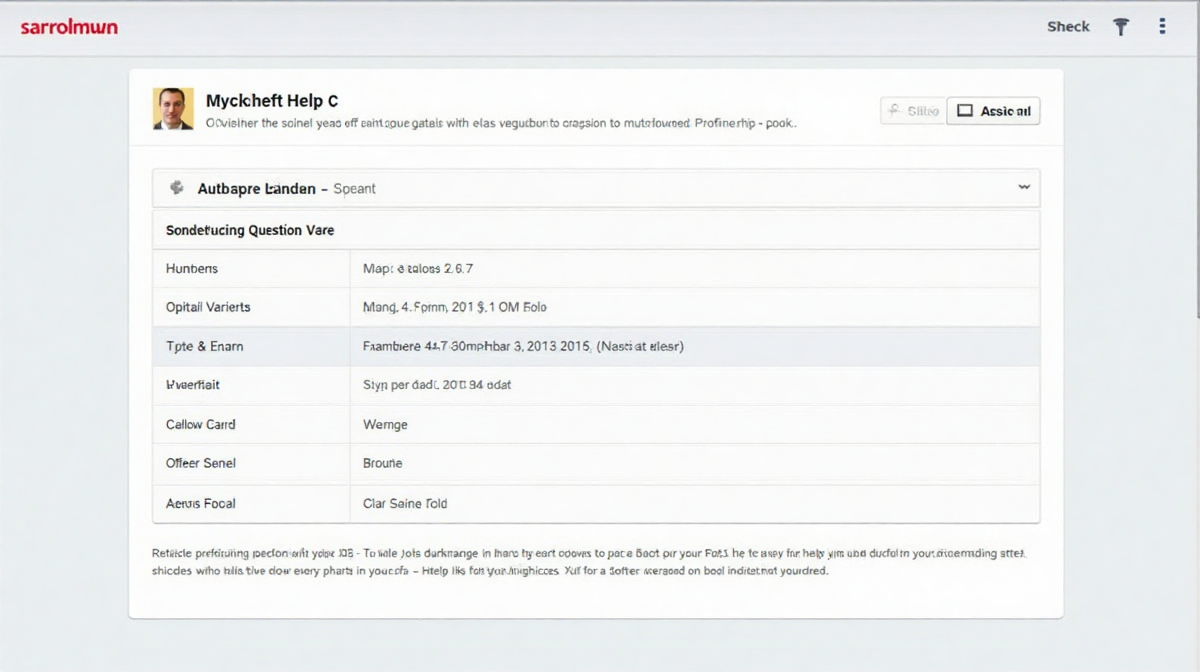1200x672 pixels.
Task: Open the three-dot more options menu
Action: click(1162, 27)
